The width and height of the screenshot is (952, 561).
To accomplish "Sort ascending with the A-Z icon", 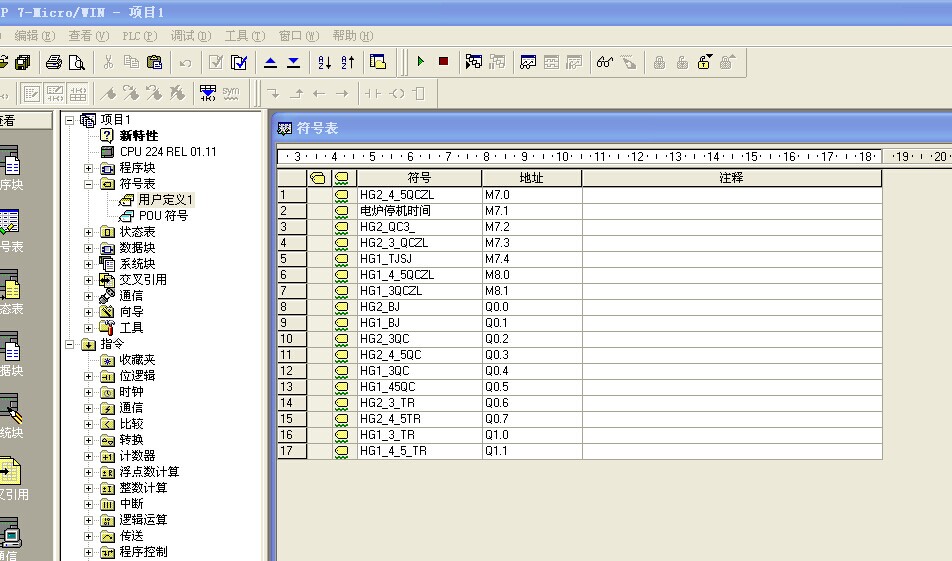I will (x=324, y=62).
